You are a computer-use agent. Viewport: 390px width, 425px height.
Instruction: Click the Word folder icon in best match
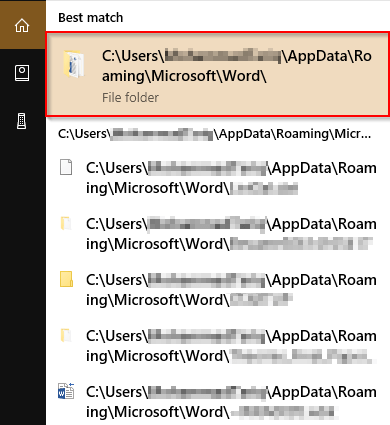(x=74, y=64)
